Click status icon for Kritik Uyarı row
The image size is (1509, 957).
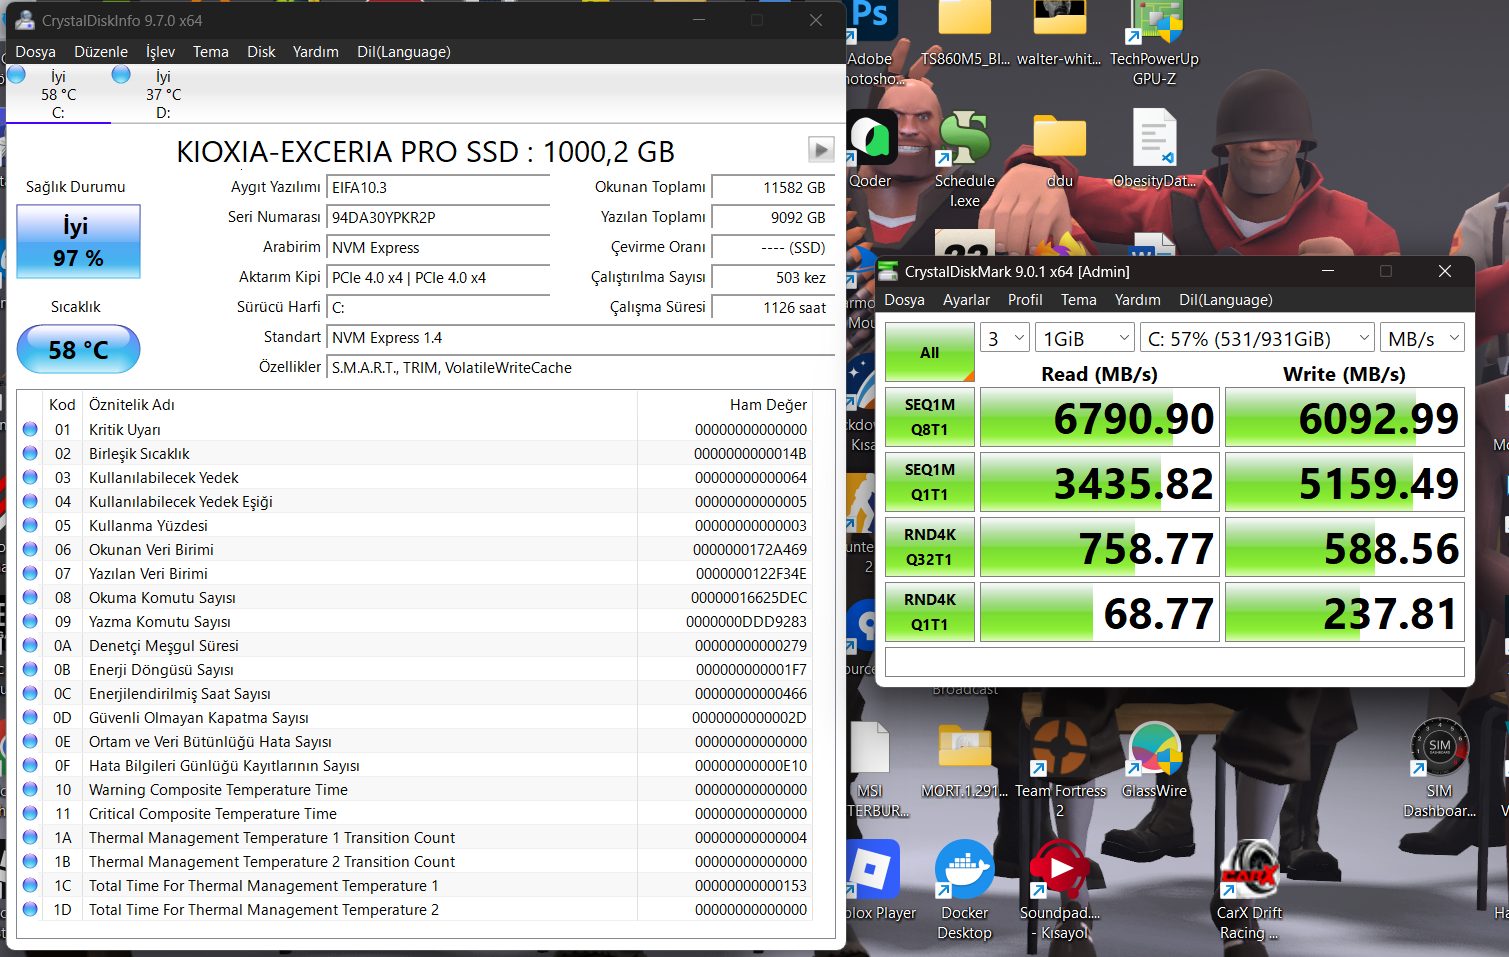(30, 430)
